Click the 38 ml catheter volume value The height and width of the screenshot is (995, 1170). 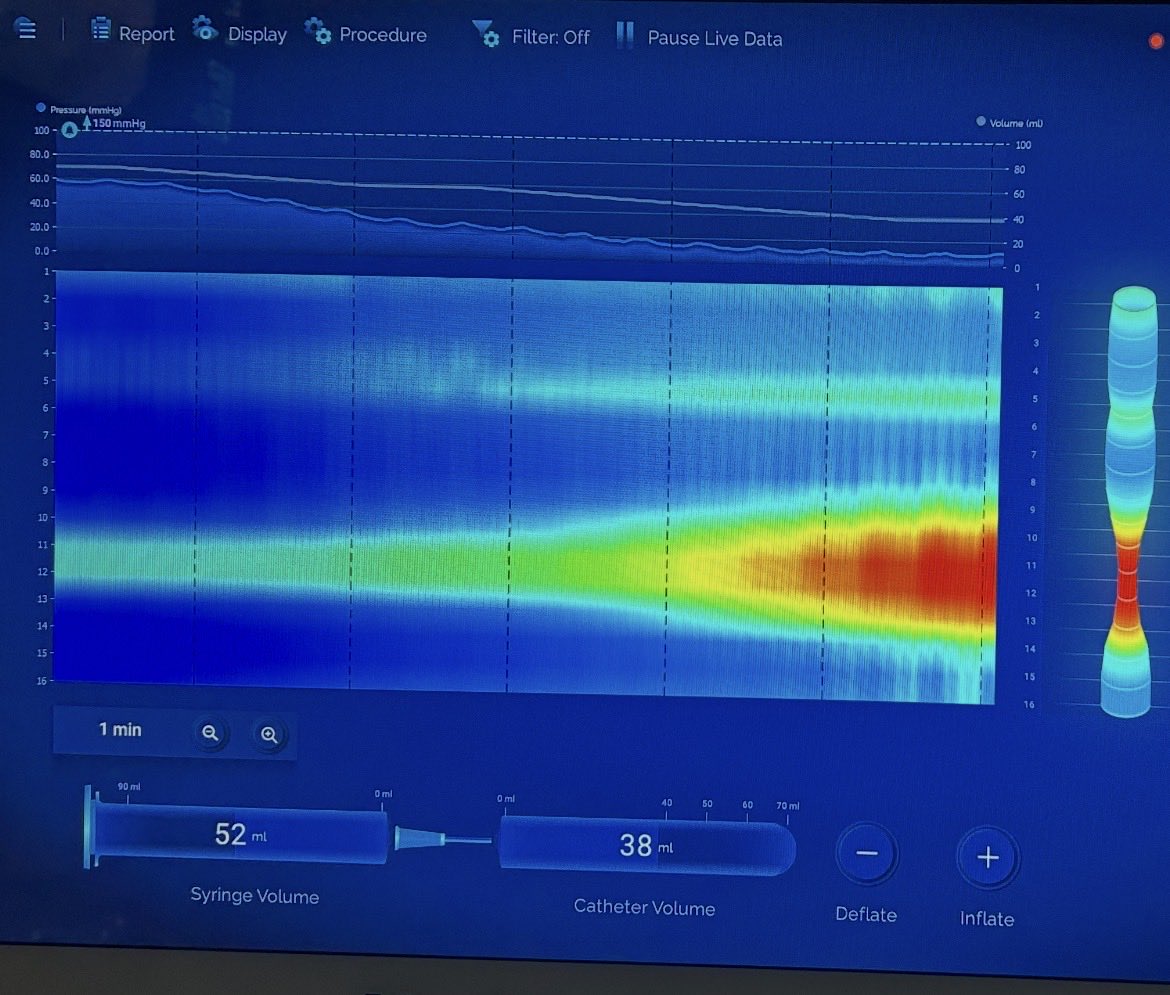pos(646,846)
